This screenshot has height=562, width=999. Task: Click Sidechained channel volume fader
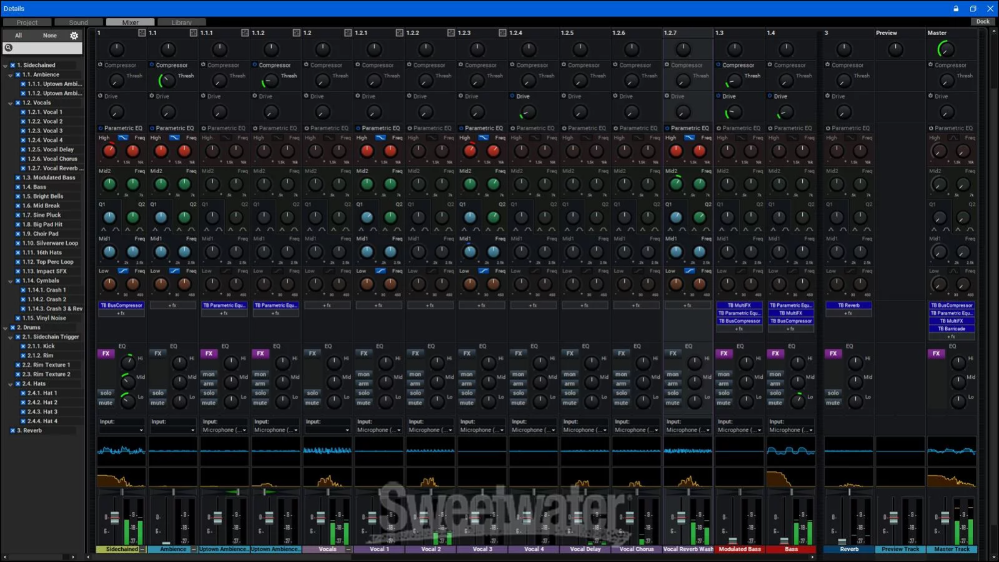click(x=115, y=518)
